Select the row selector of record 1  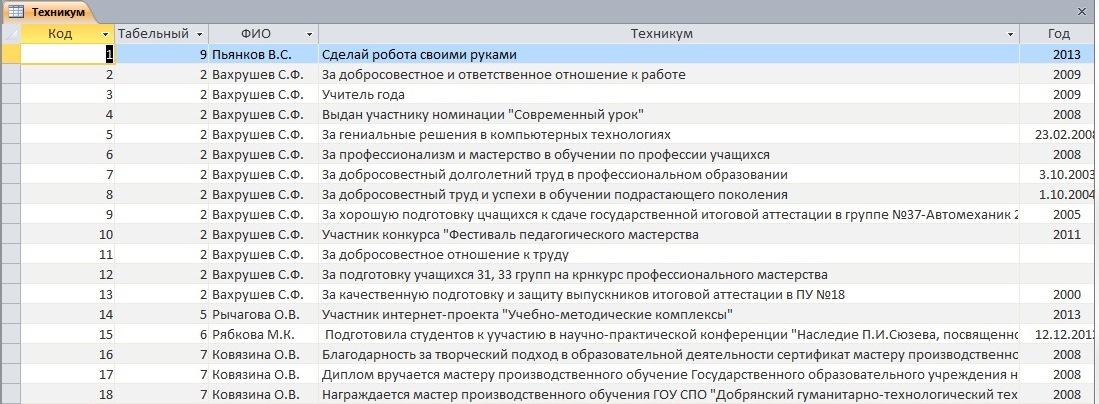(x=11, y=55)
